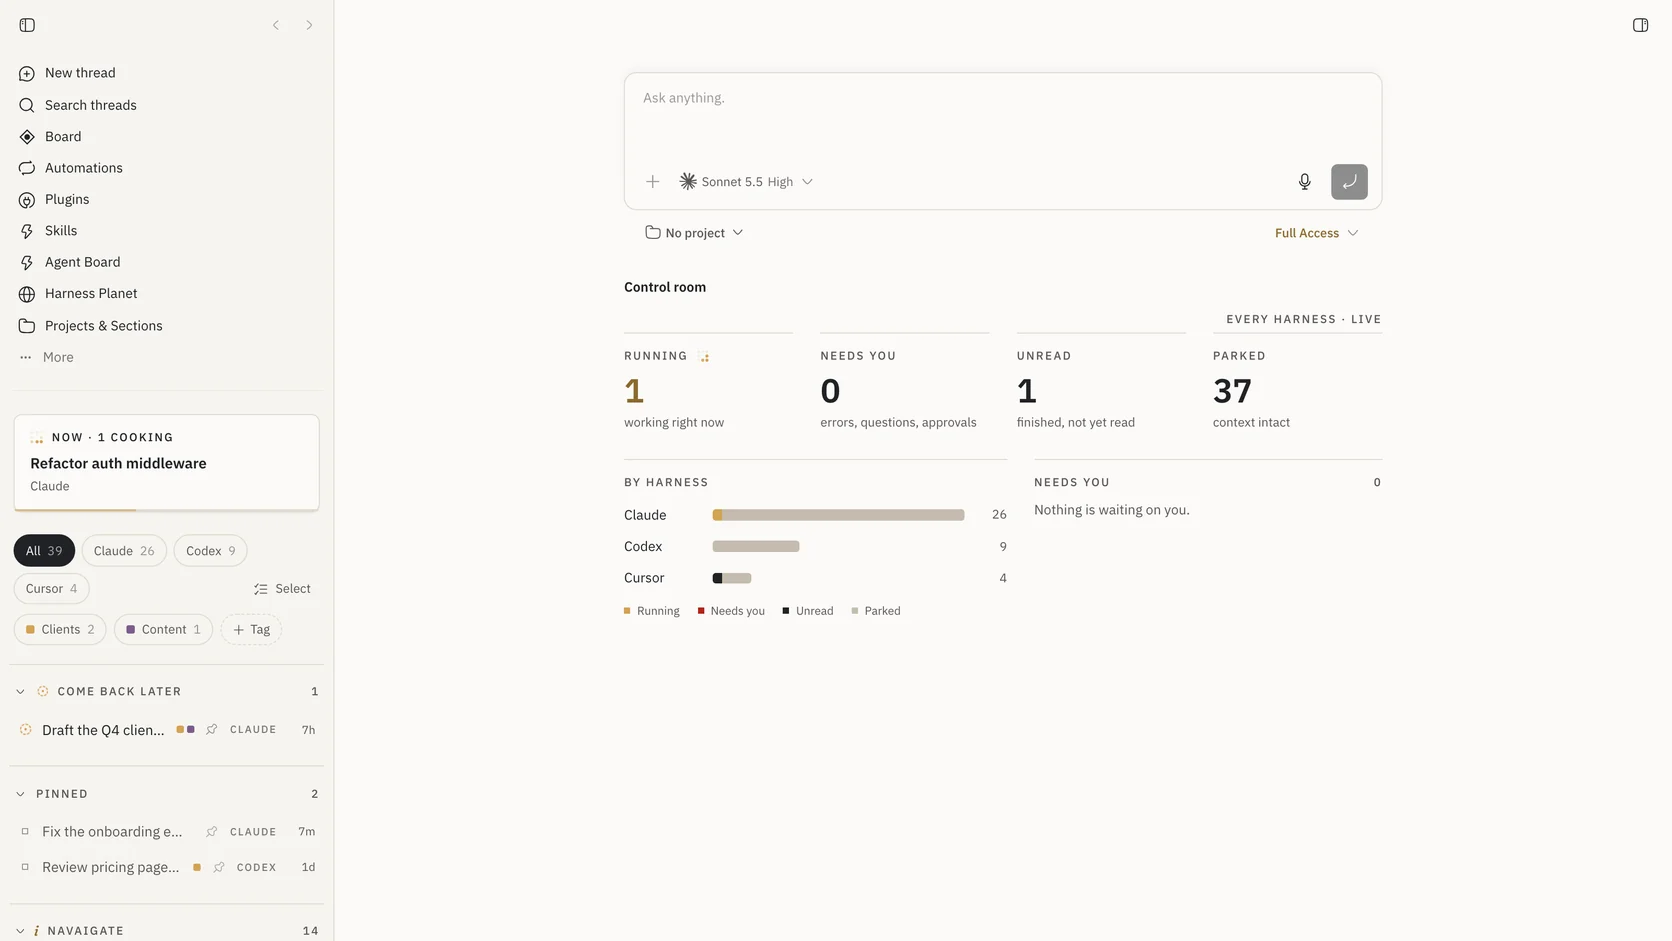Toggle the Content tag filter

click(163, 630)
